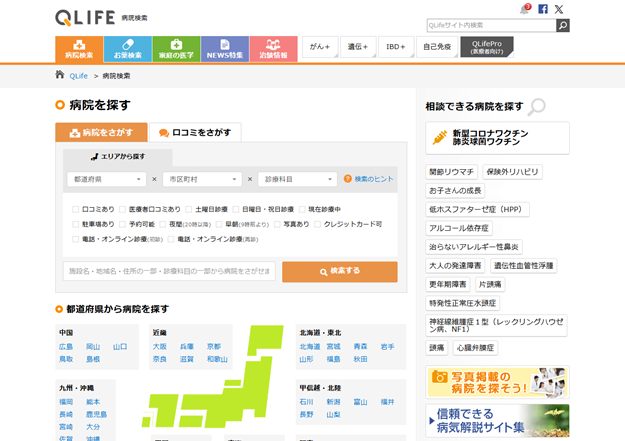The width and height of the screenshot is (625, 441).
Task: Select the 心臓弁膜症 tag
Action: pos(475,348)
